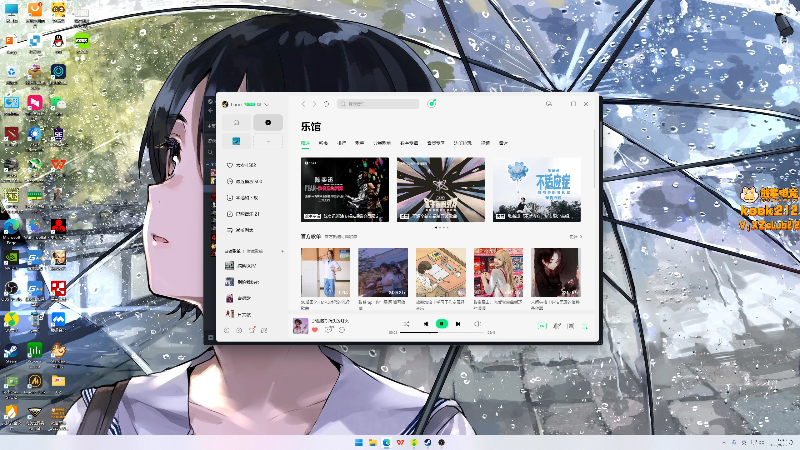Open the blue balloon album banner
800x450 pixels.
(x=537, y=189)
